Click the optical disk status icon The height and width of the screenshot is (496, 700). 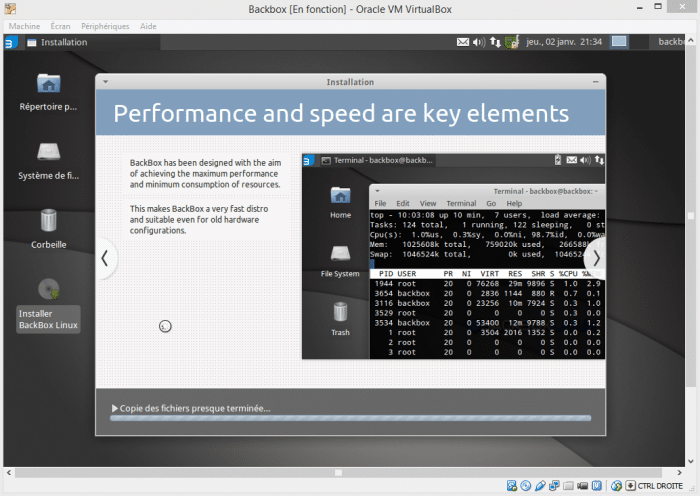coord(526,486)
